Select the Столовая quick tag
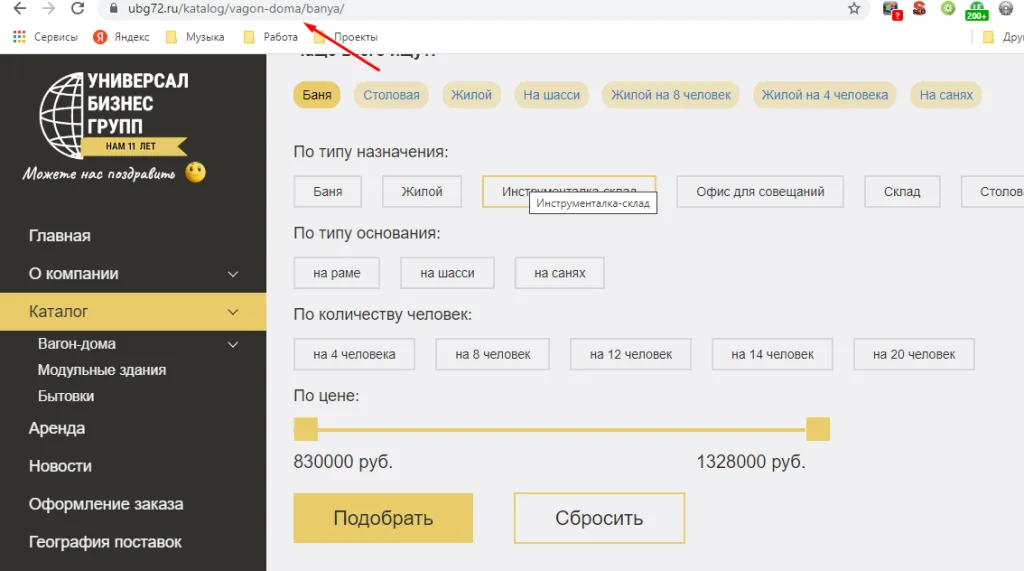This screenshot has height=571, width=1024. [x=391, y=95]
